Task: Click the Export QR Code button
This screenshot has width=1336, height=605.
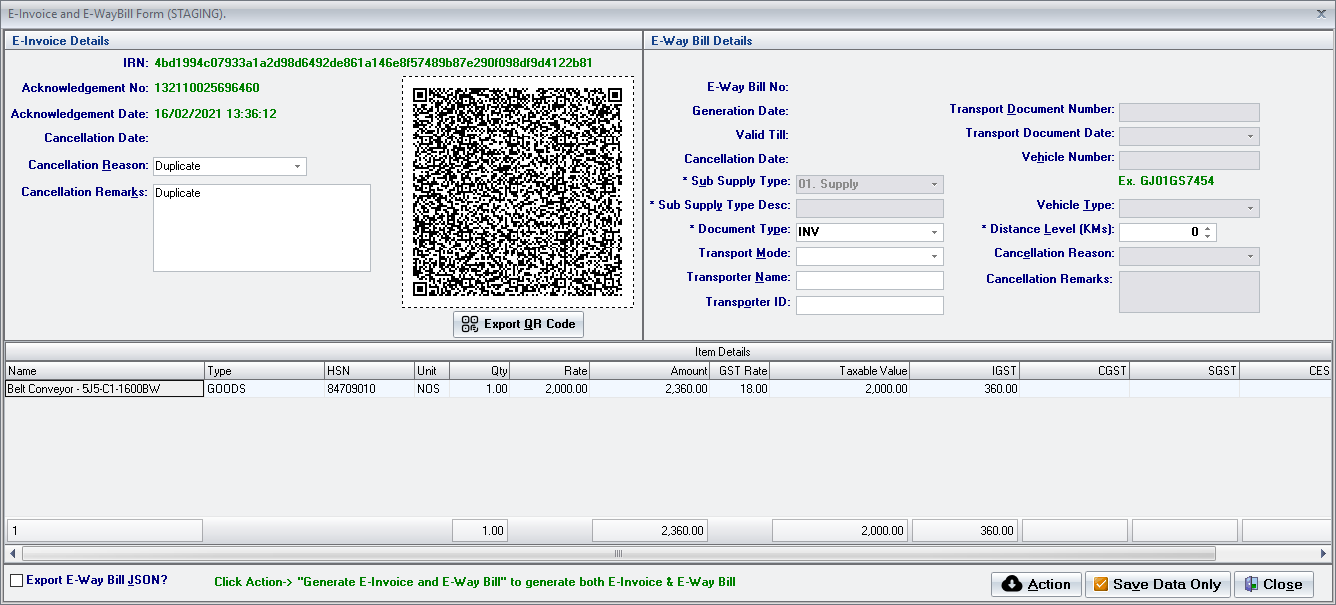Action: pos(518,324)
